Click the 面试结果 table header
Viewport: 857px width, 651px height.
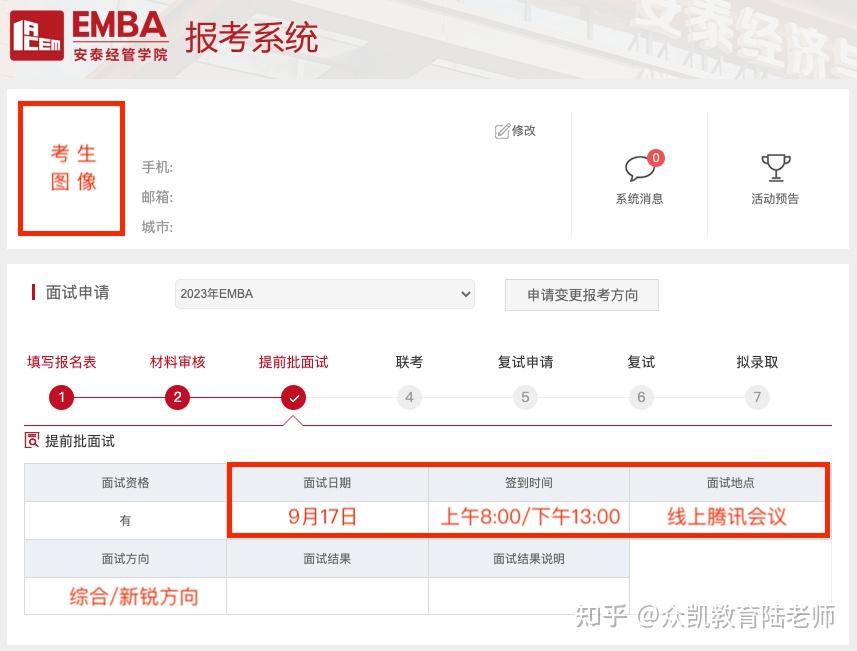(x=327, y=559)
